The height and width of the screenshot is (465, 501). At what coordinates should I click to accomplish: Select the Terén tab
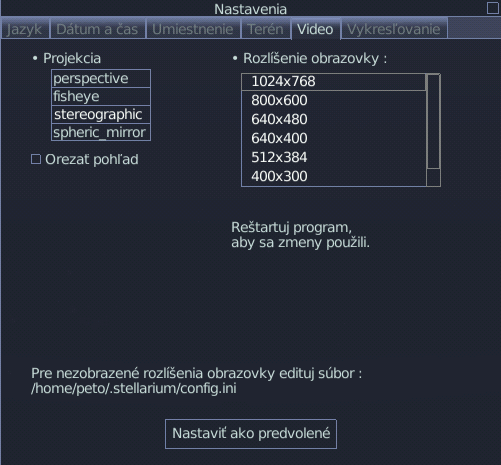coord(265,29)
